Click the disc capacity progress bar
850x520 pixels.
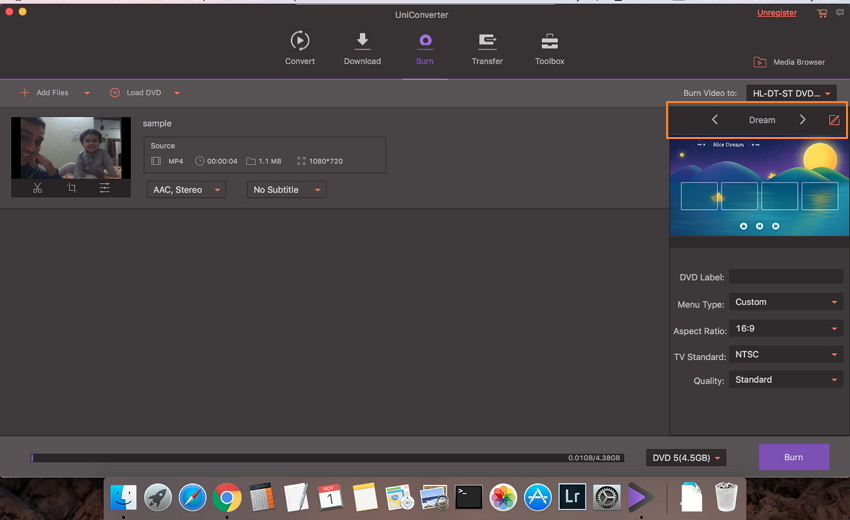coord(327,458)
